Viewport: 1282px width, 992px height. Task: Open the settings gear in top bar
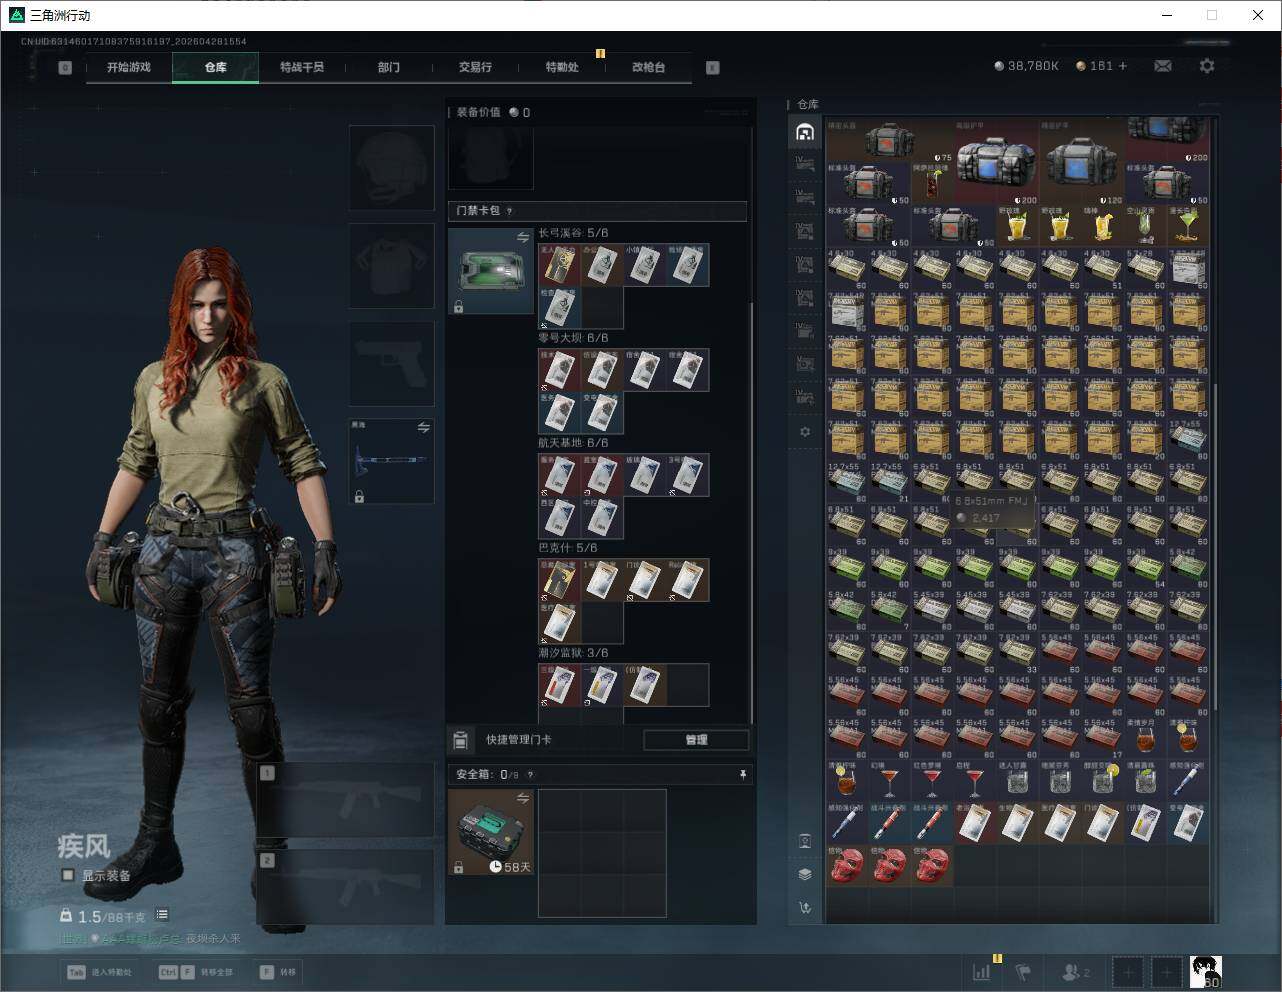coord(1207,65)
